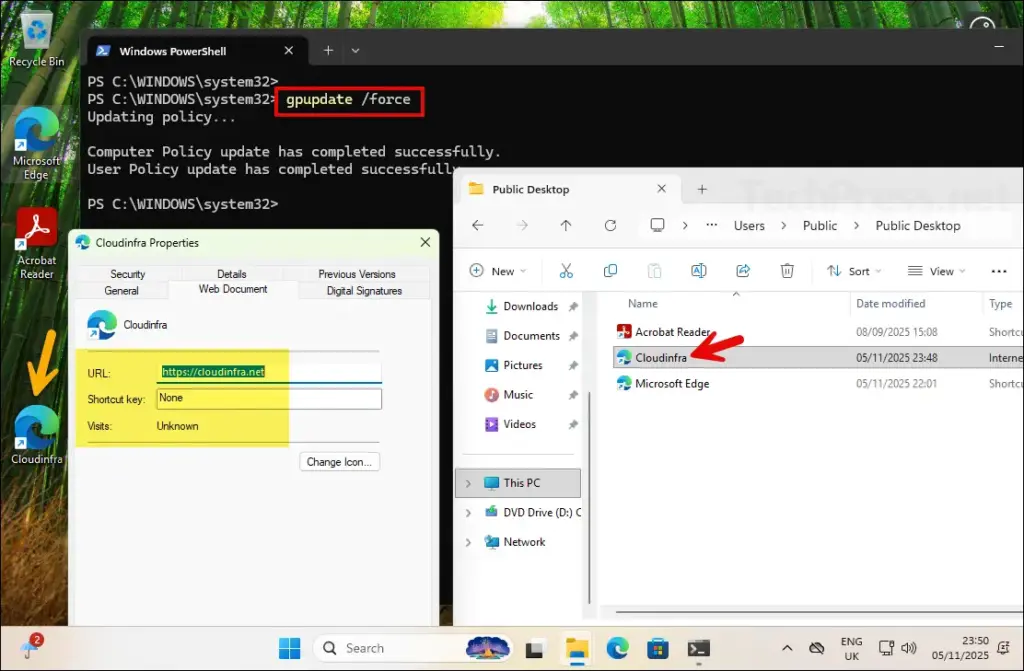The width and height of the screenshot is (1024, 671).
Task: Open the Sort menu in Explorer
Action: pos(854,270)
